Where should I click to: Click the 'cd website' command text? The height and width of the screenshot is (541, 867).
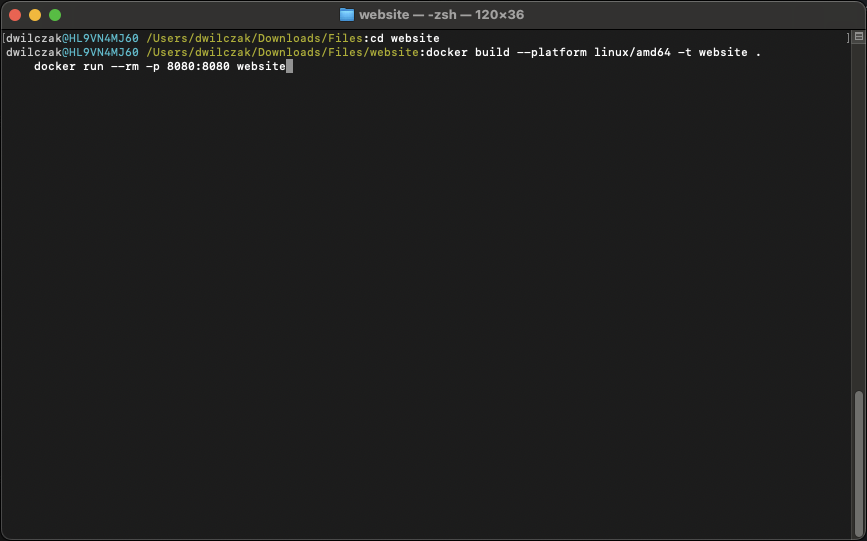(405, 38)
